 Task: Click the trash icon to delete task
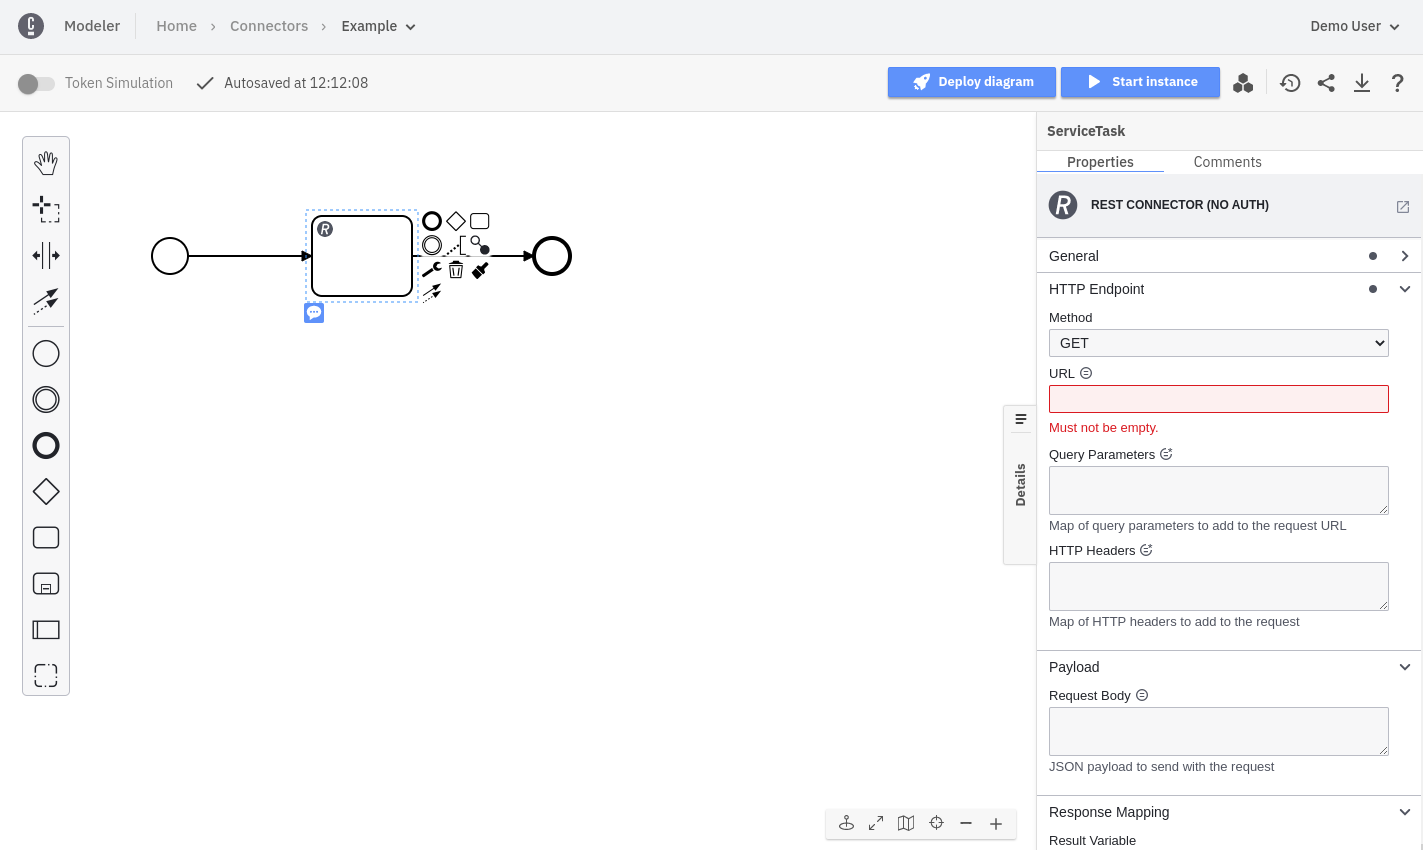coord(456,270)
